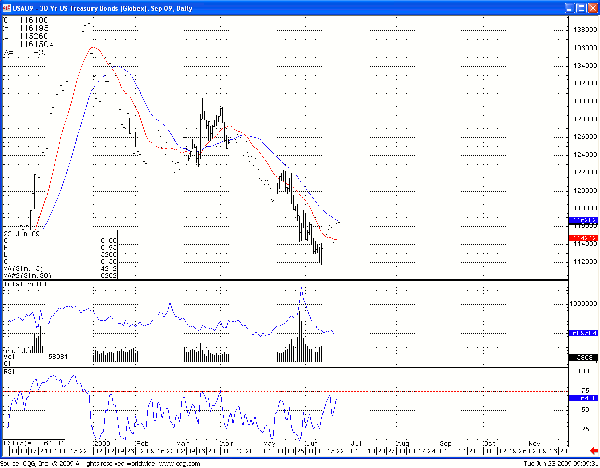600x468 pixels.
Task: Click the lowest price bar near 112000
Action: pyautogui.click(x=321, y=260)
